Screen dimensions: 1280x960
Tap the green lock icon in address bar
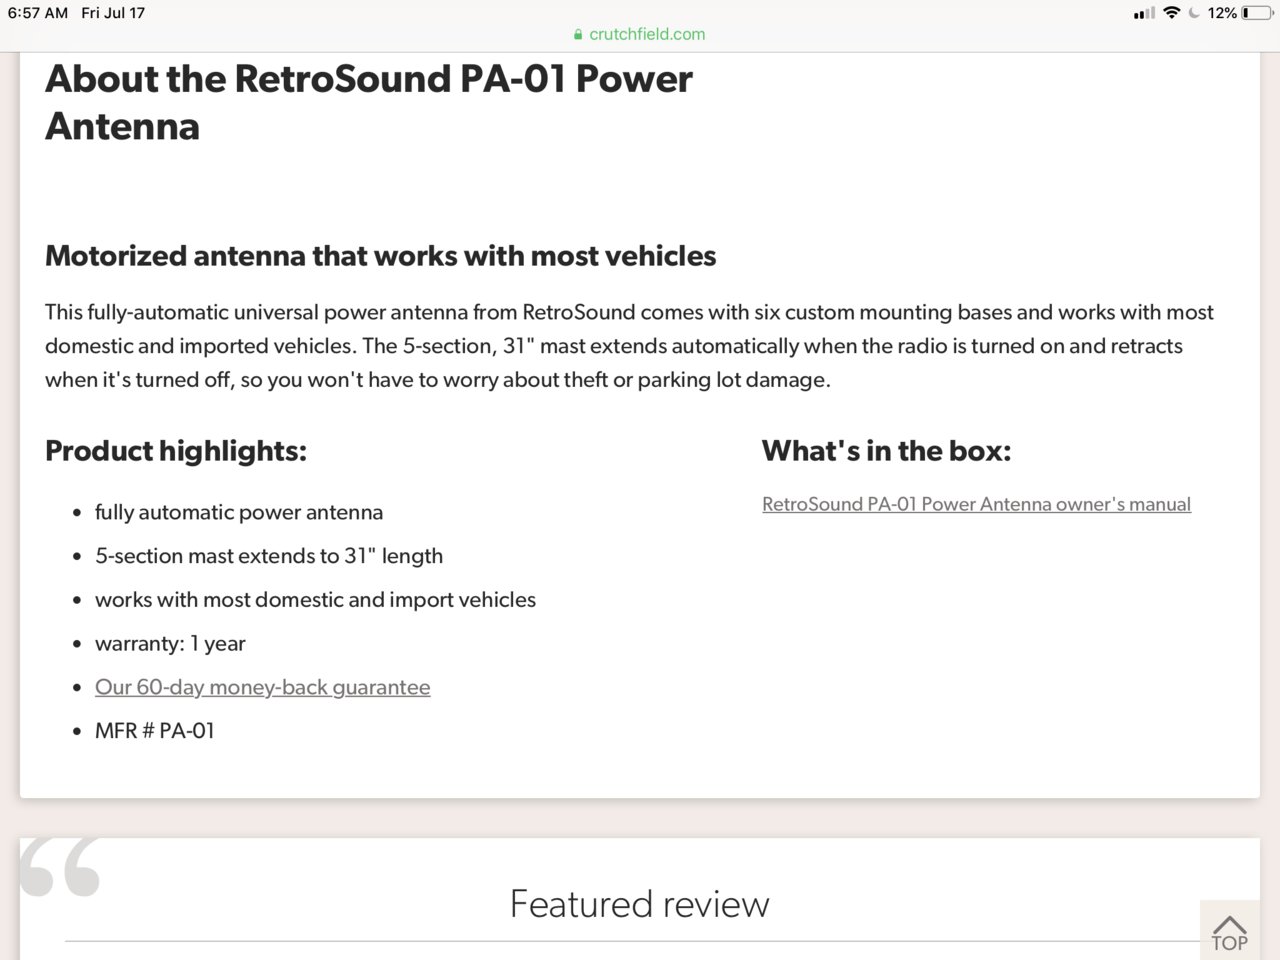click(578, 34)
